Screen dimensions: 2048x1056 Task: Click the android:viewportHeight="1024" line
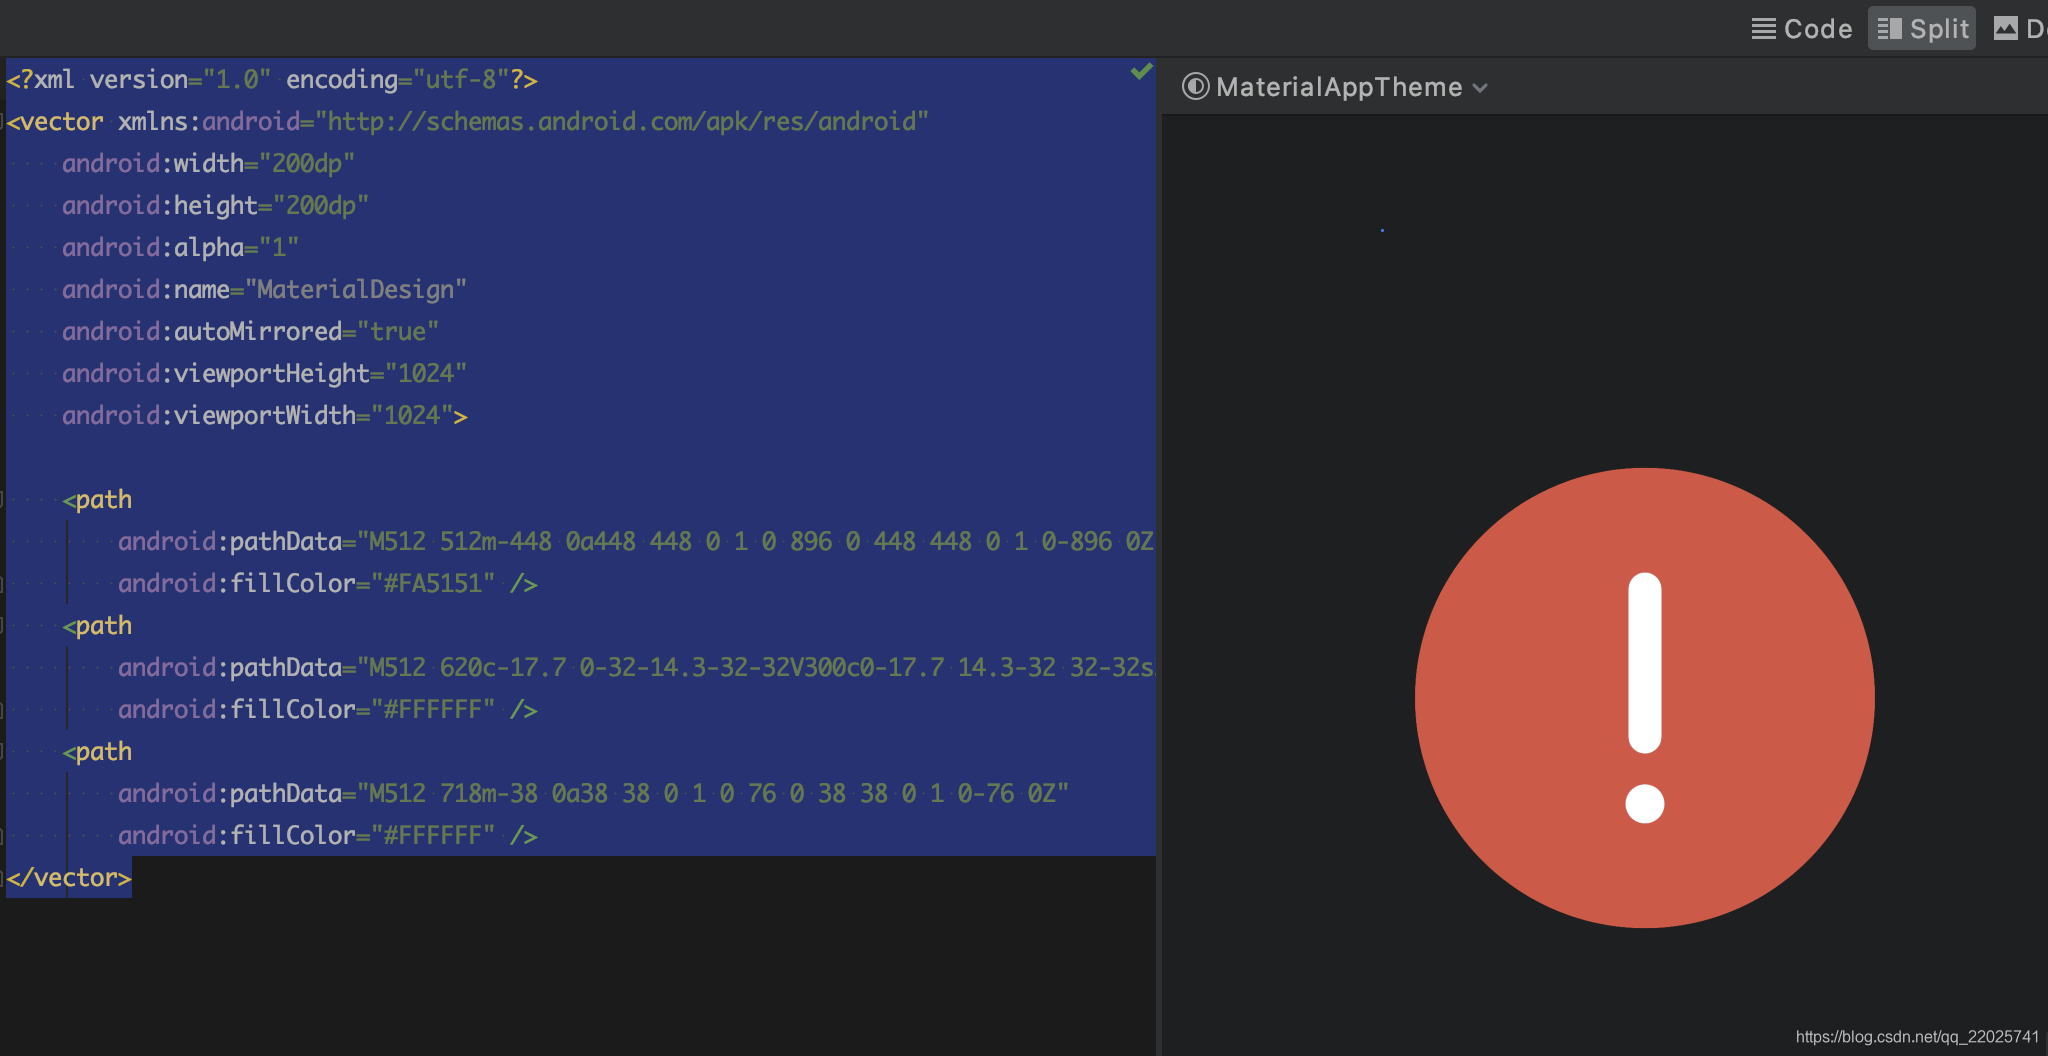265,373
